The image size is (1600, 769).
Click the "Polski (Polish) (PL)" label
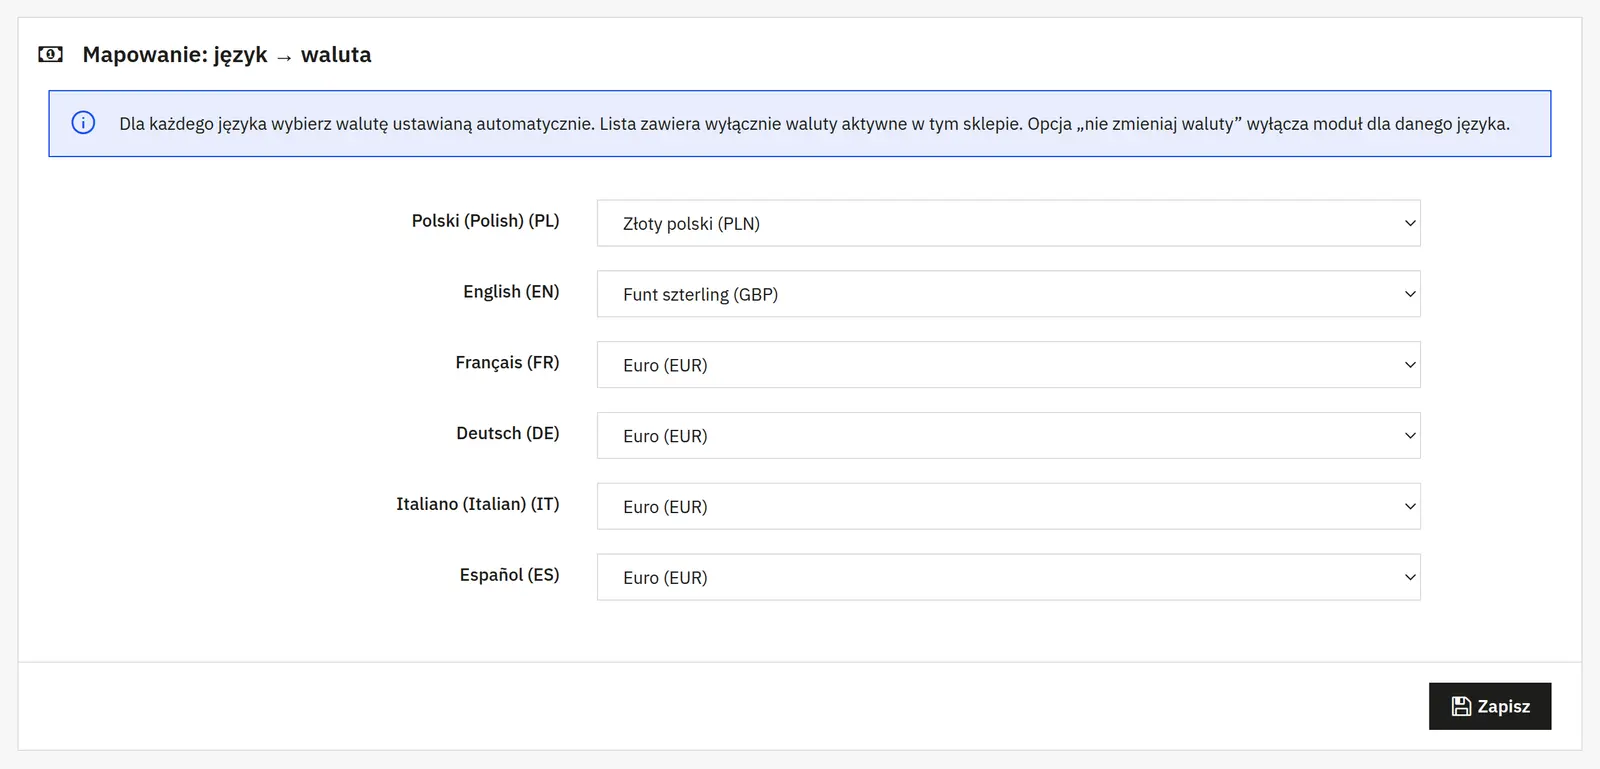pyautogui.click(x=485, y=221)
